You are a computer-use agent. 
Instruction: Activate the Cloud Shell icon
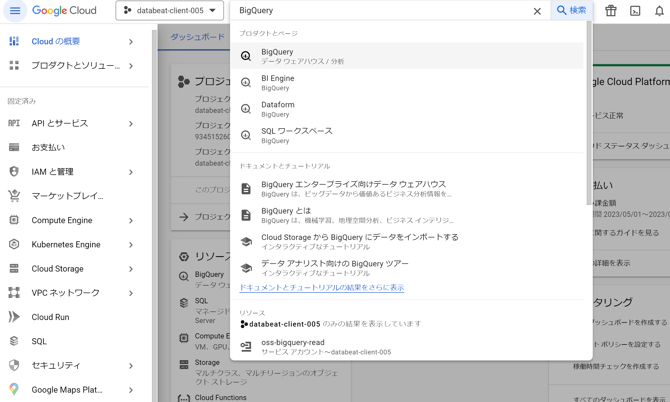[635, 11]
